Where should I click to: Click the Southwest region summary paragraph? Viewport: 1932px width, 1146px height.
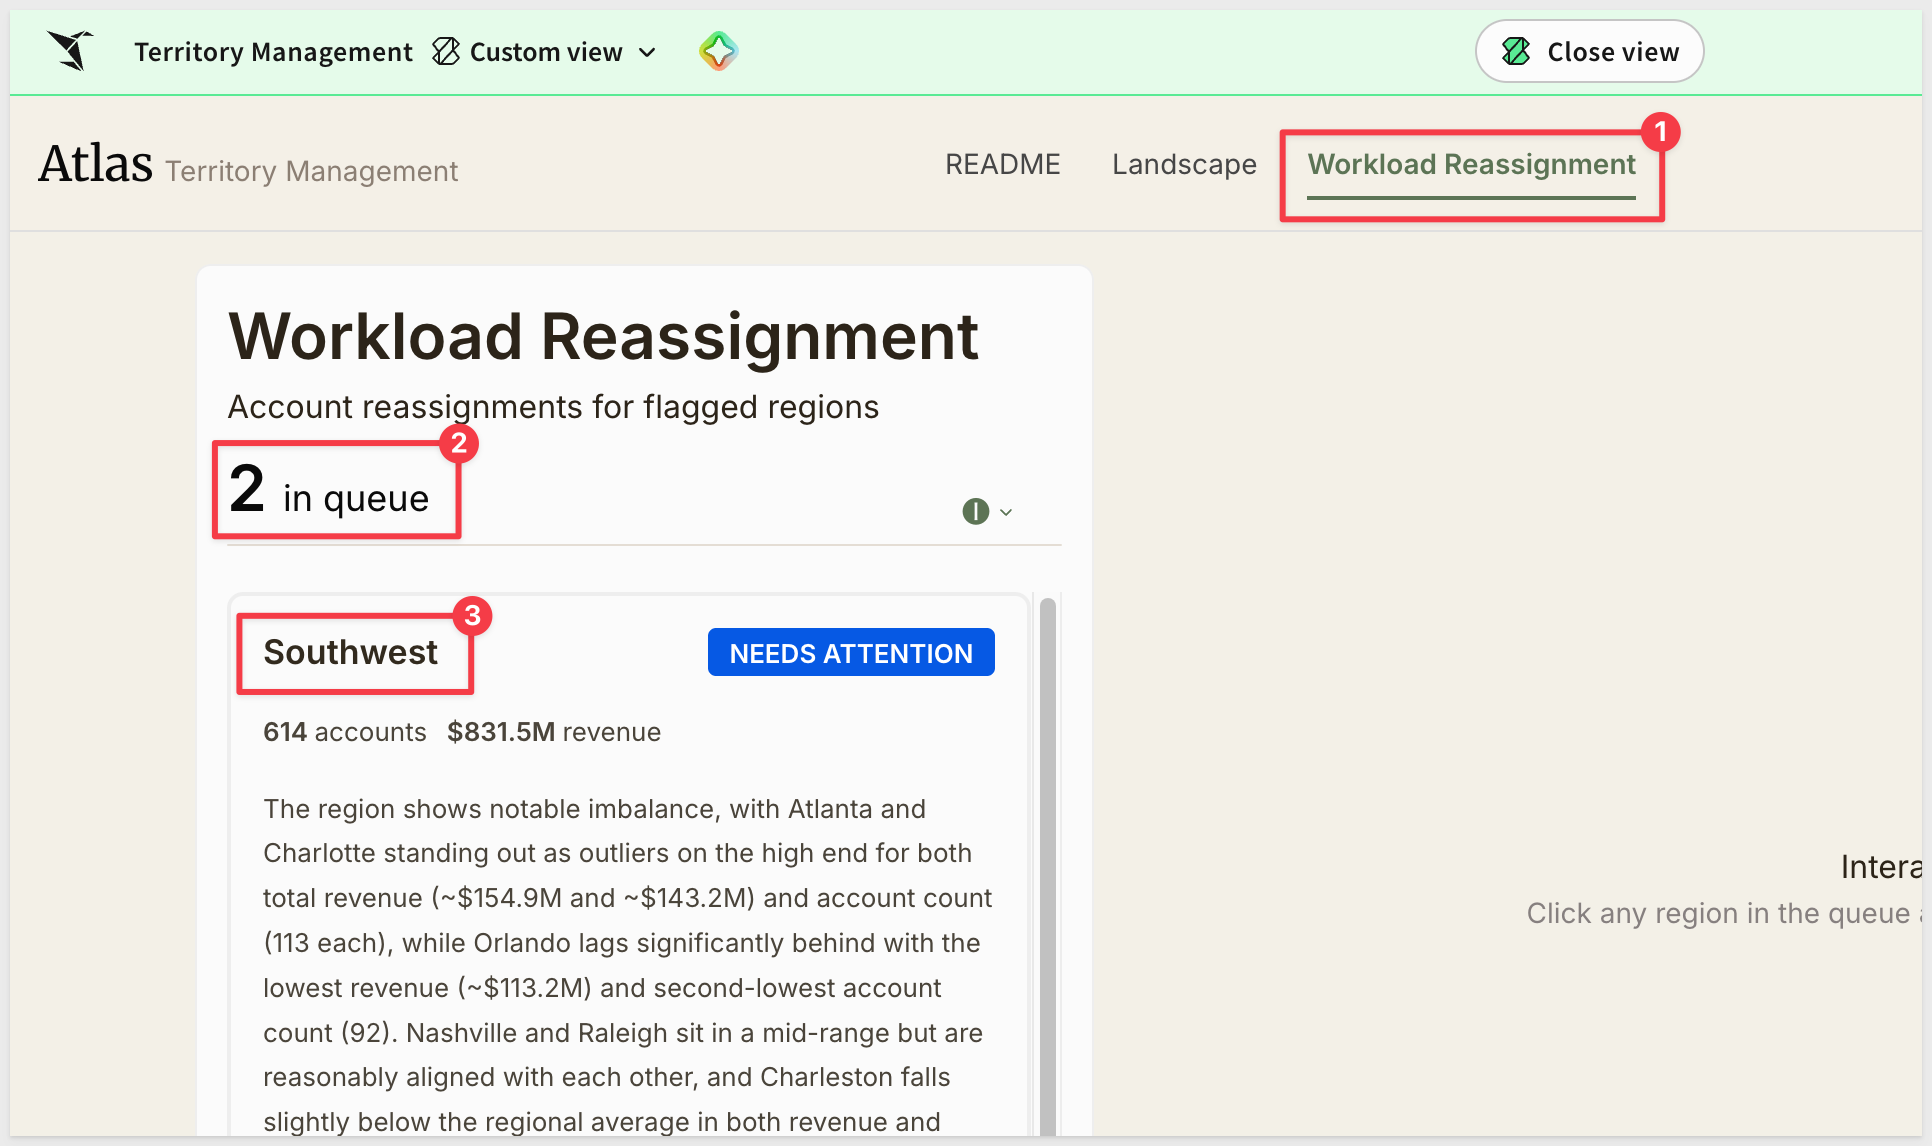(x=627, y=965)
